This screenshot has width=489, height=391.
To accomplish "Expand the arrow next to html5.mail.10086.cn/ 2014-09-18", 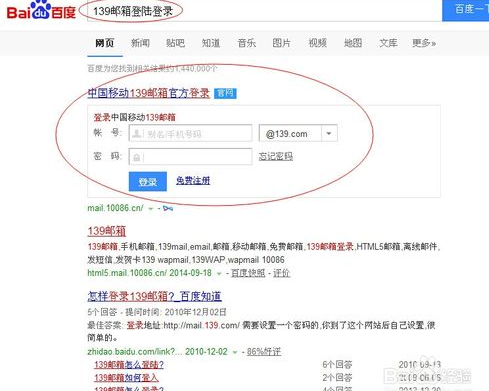I will coord(219,274).
